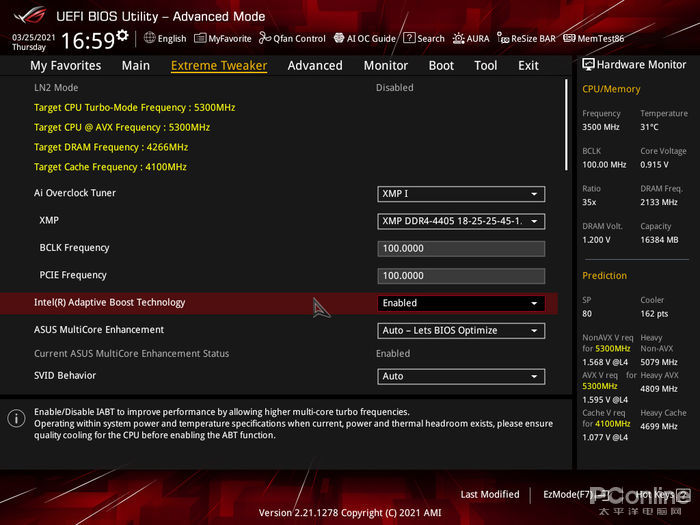Click the info icon in help panel

(x=17, y=419)
